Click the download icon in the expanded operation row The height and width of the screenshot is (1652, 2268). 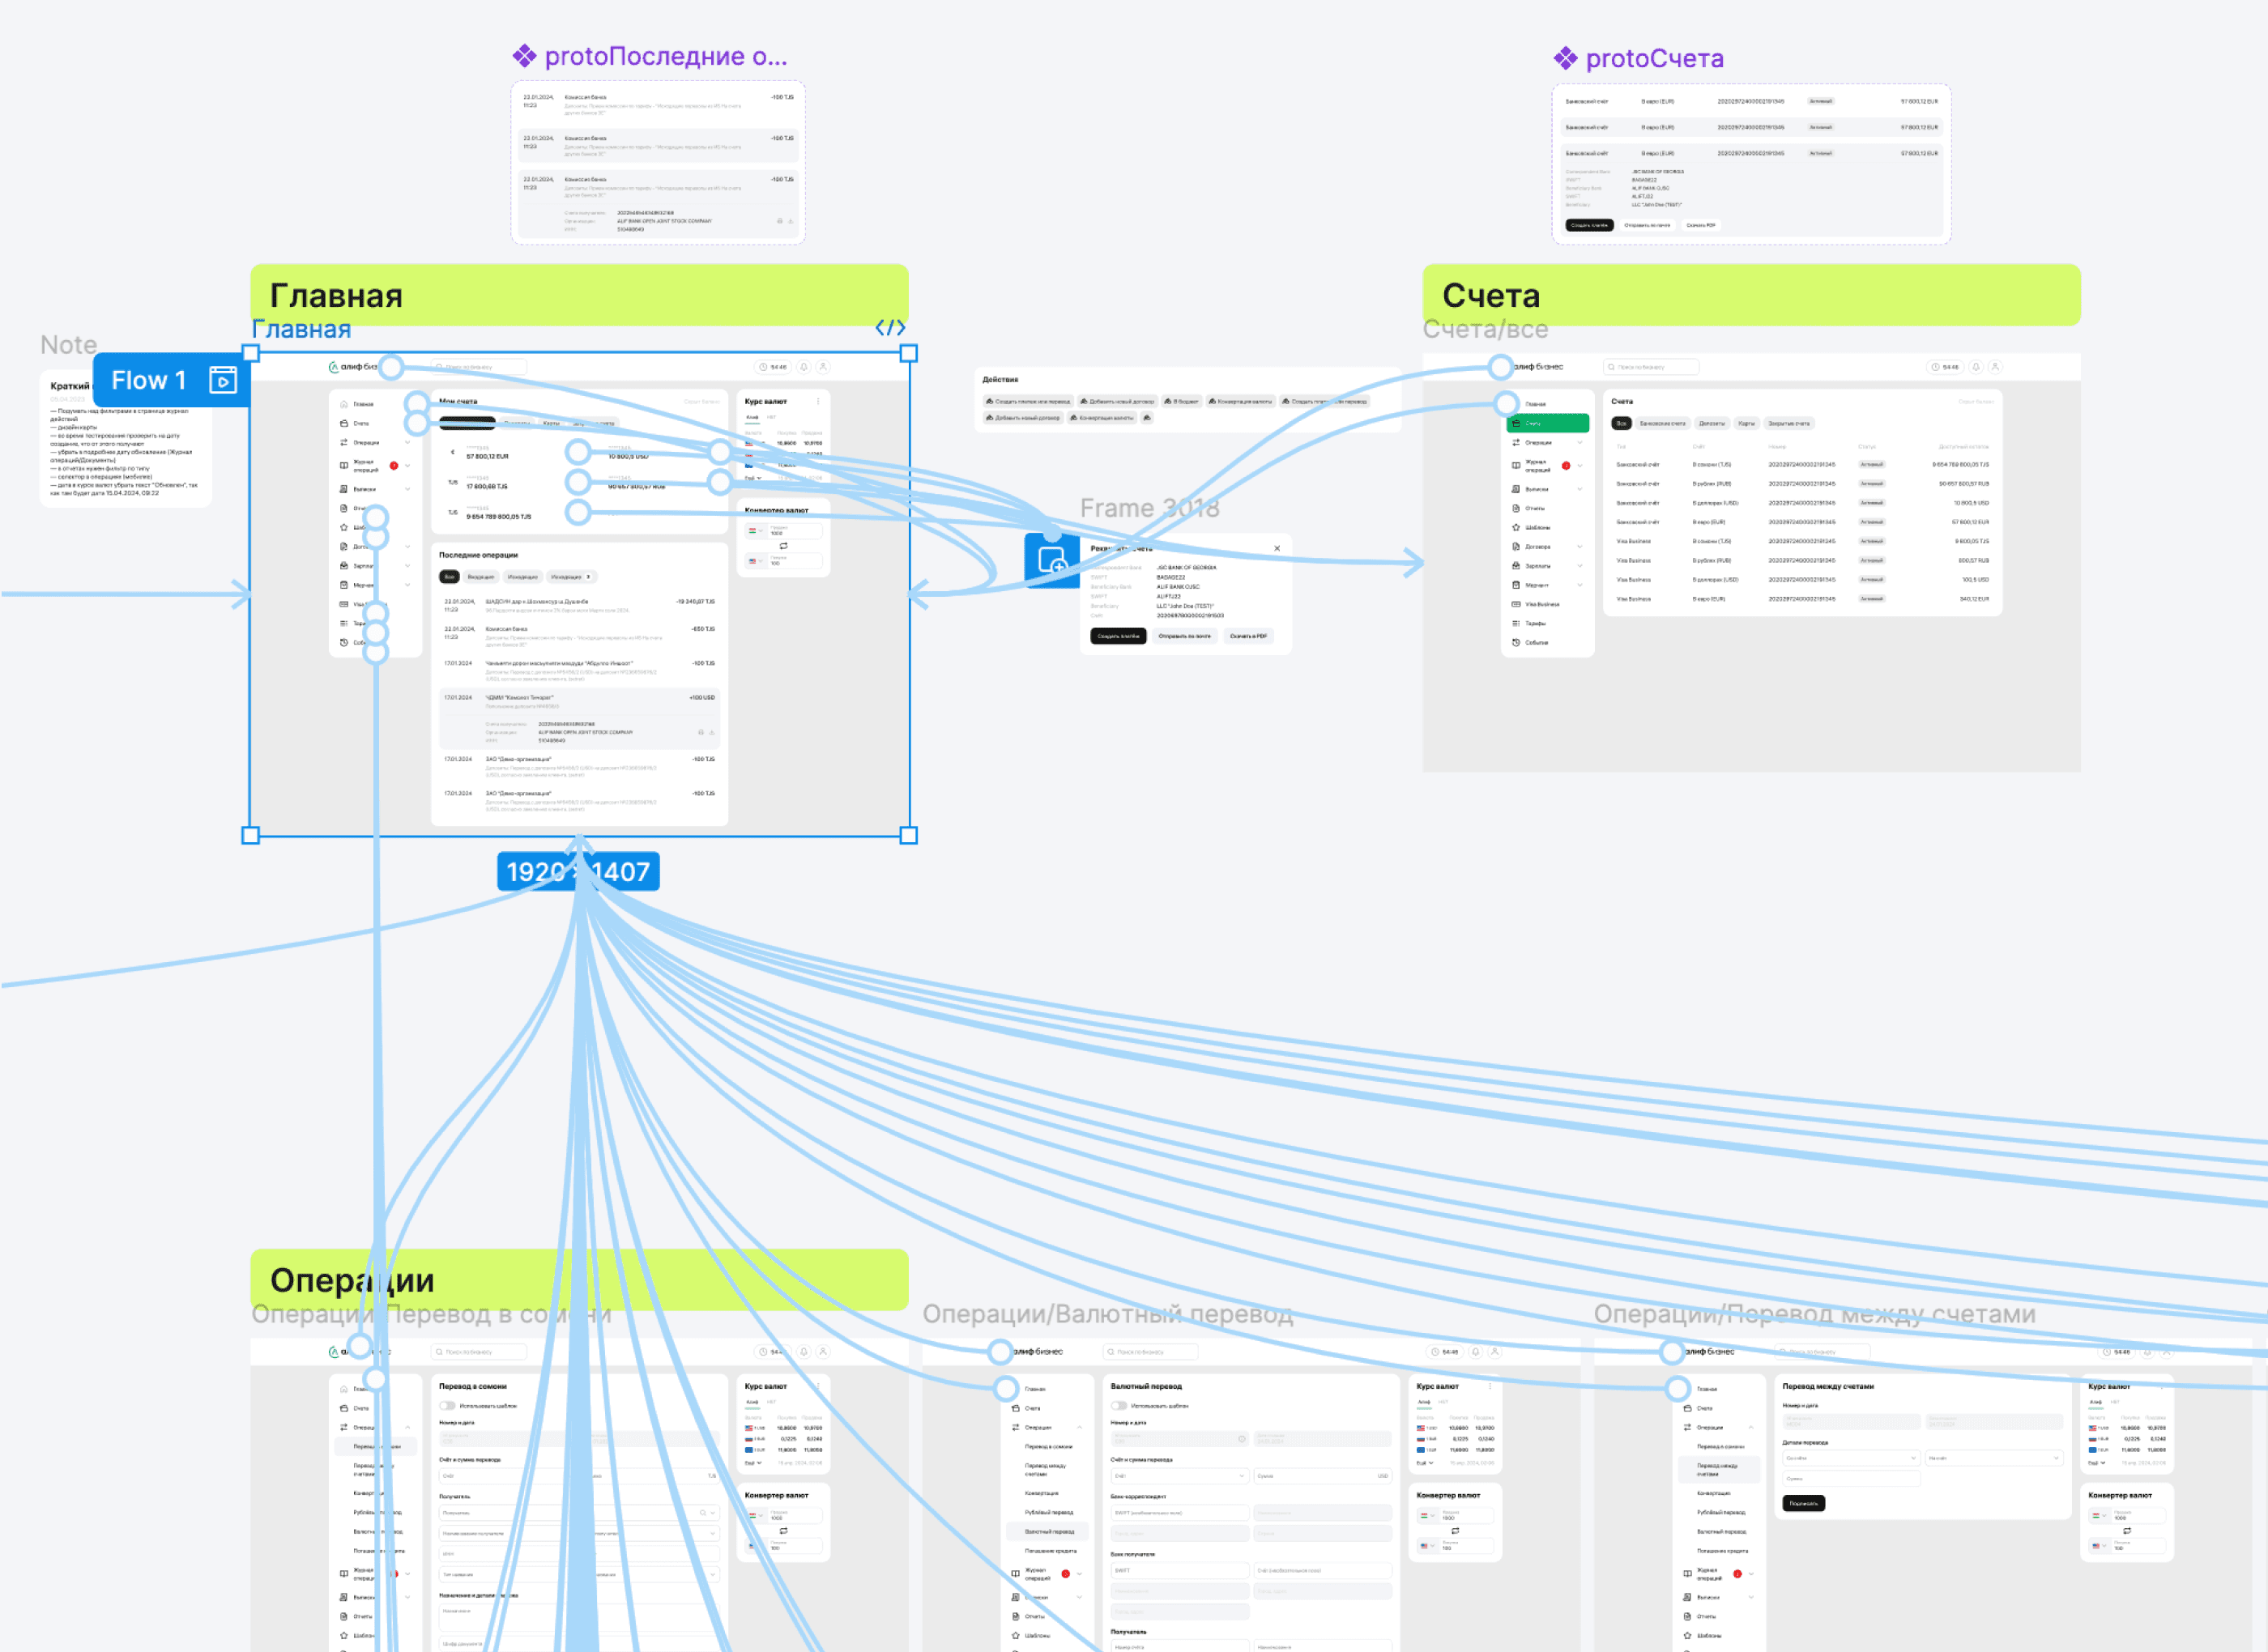coord(711,732)
